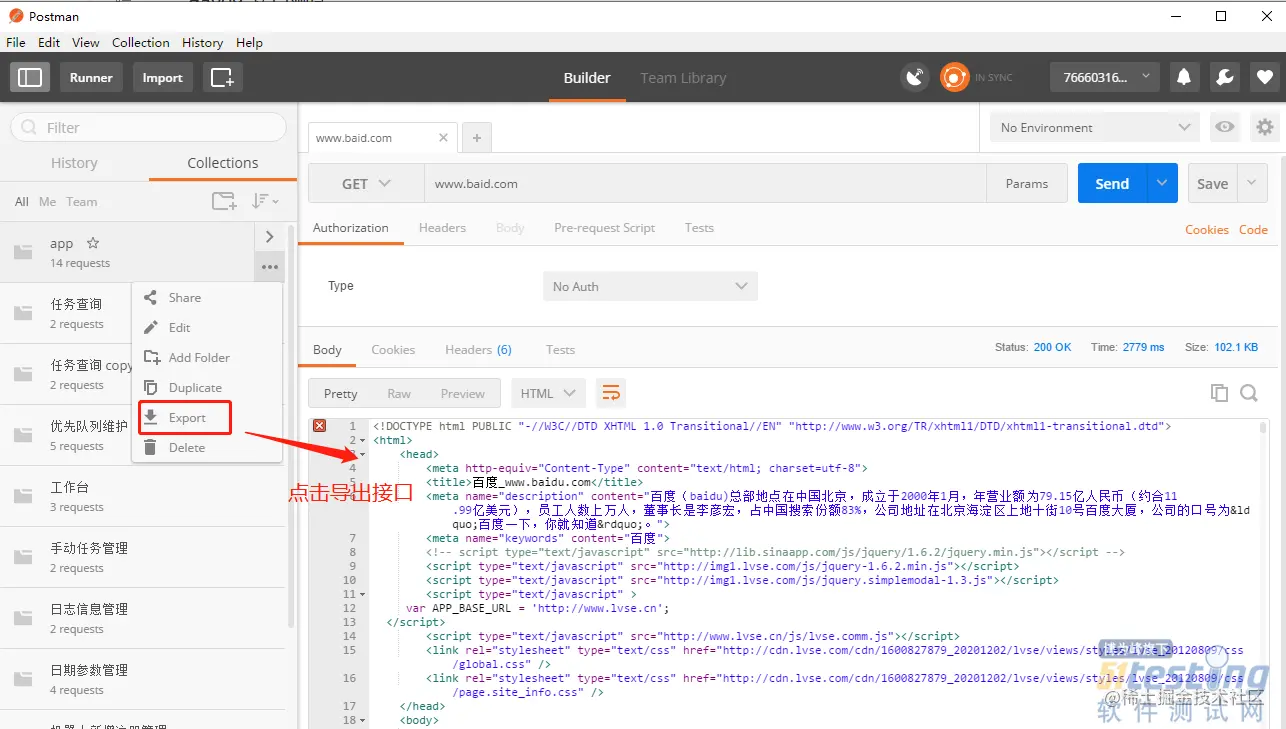Open the Headers request tab
1286x729 pixels.
point(442,227)
